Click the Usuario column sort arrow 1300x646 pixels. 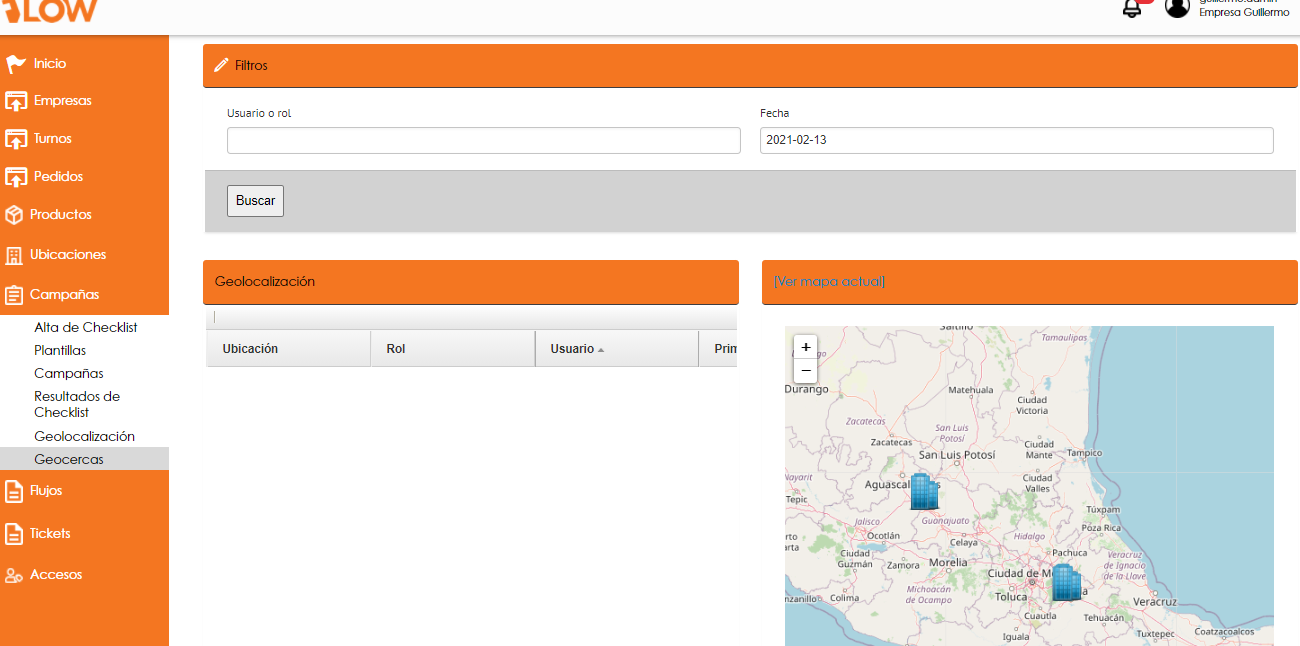[x=601, y=350]
